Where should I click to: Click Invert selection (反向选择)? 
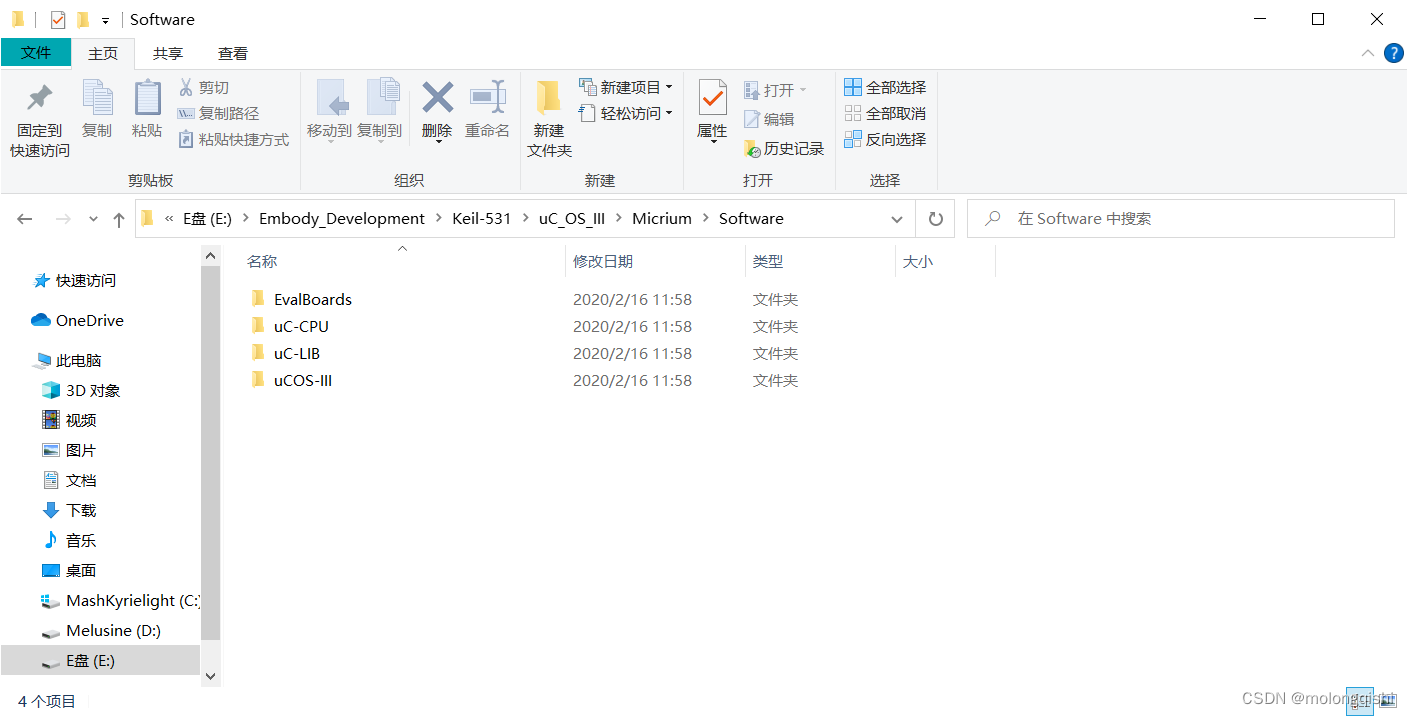click(885, 140)
